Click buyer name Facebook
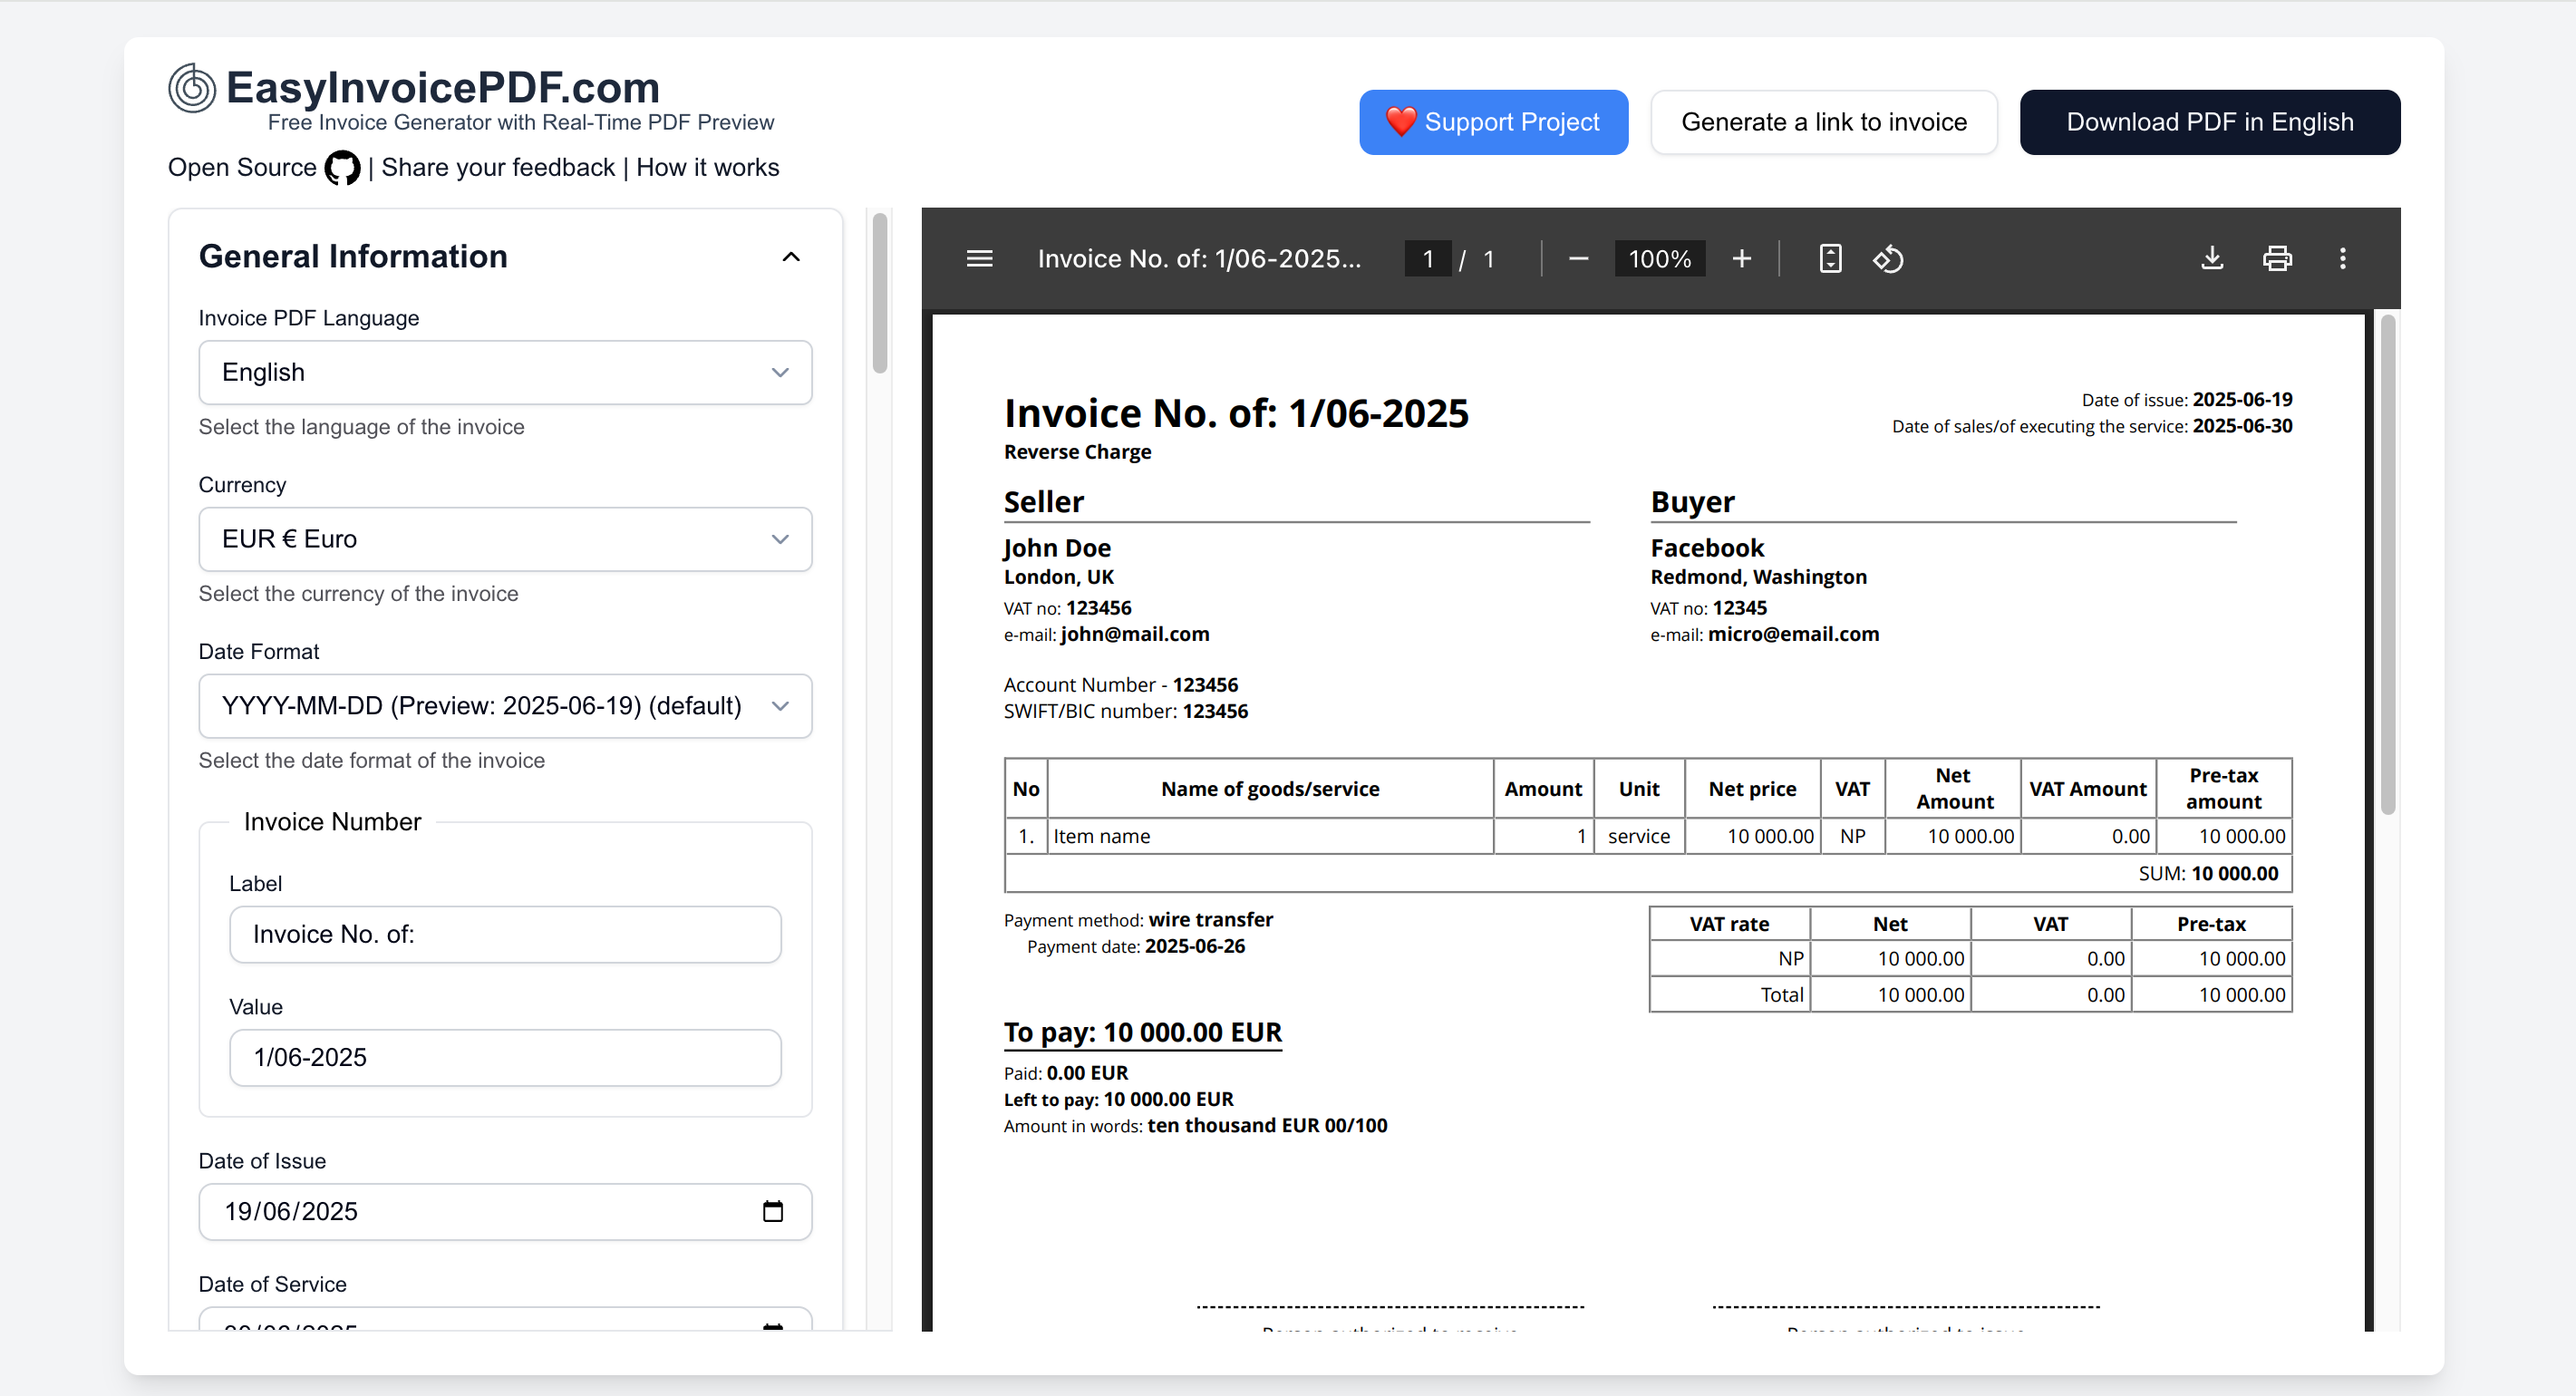 pos(1707,548)
